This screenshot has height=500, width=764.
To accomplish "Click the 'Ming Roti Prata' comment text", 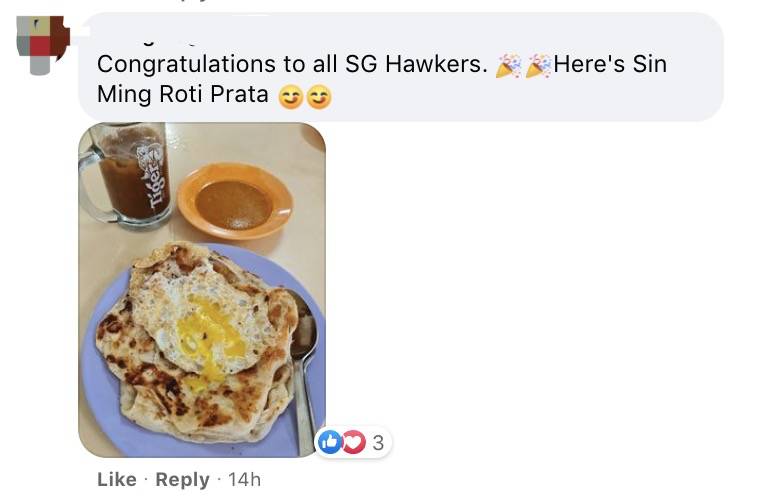I will click(183, 95).
